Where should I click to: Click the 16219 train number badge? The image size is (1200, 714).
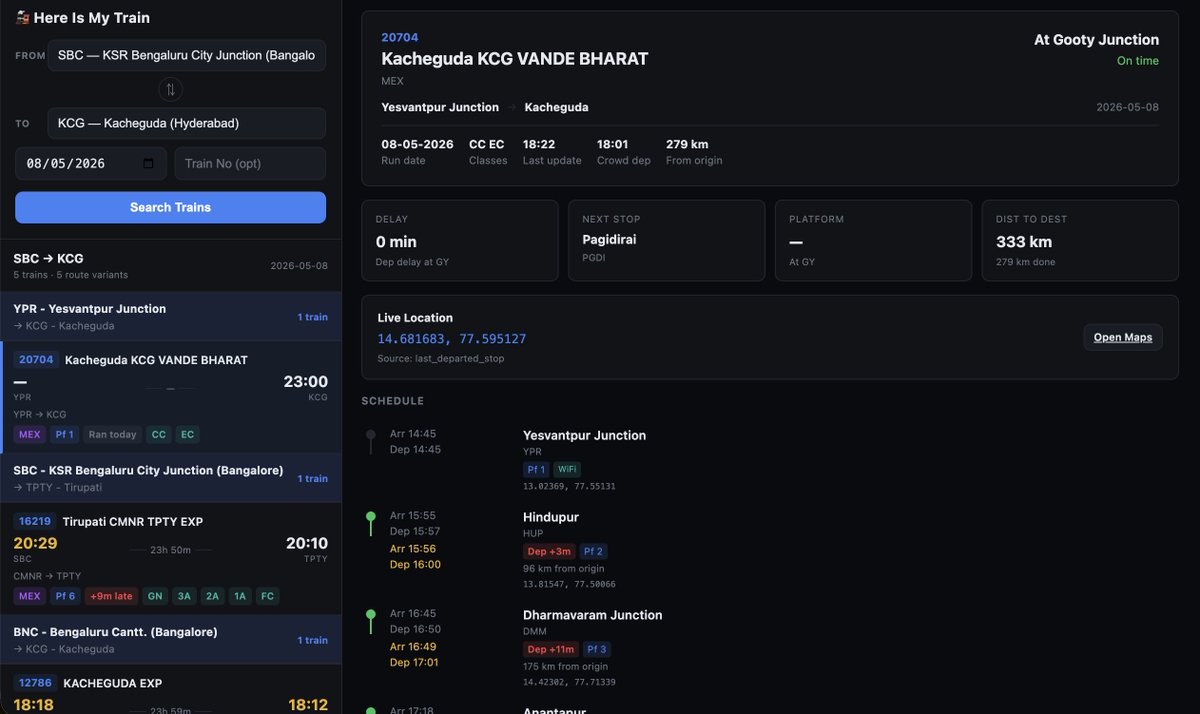(x=35, y=521)
